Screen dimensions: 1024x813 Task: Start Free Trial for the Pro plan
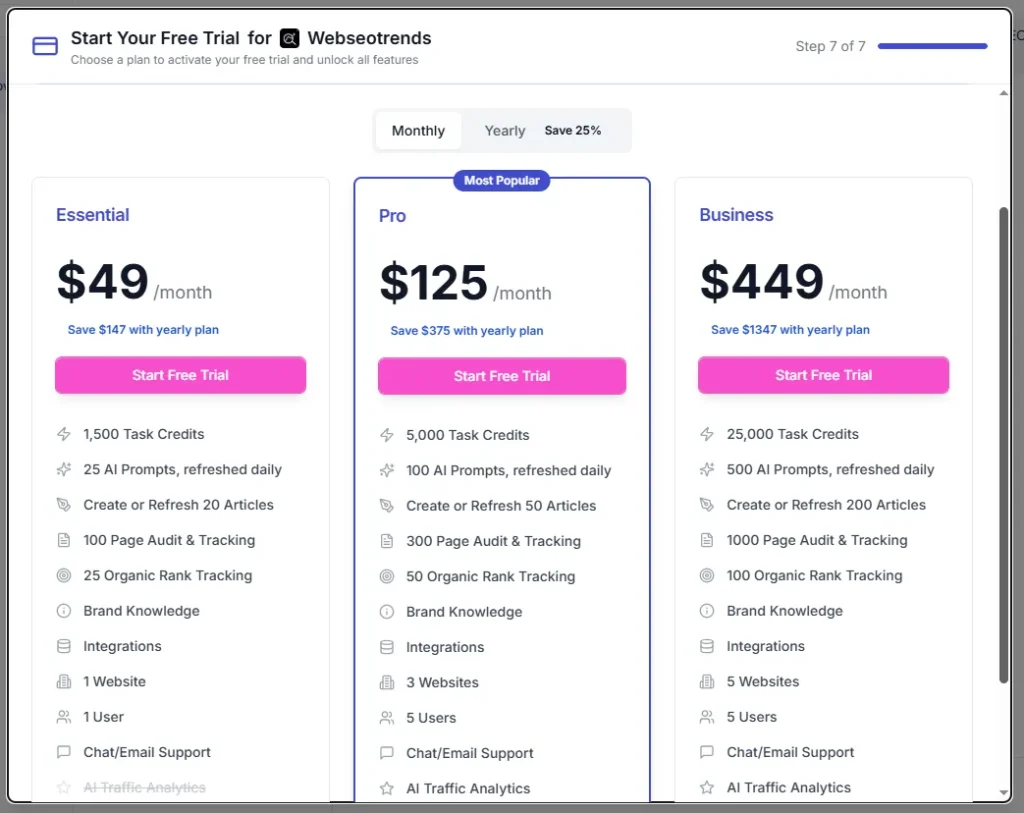501,375
